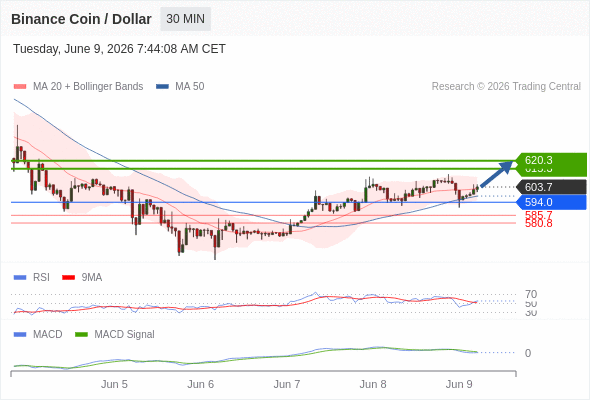The image size is (590, 400).
Task: Click the RSI legend blue swatch
Action: point(20,278)
